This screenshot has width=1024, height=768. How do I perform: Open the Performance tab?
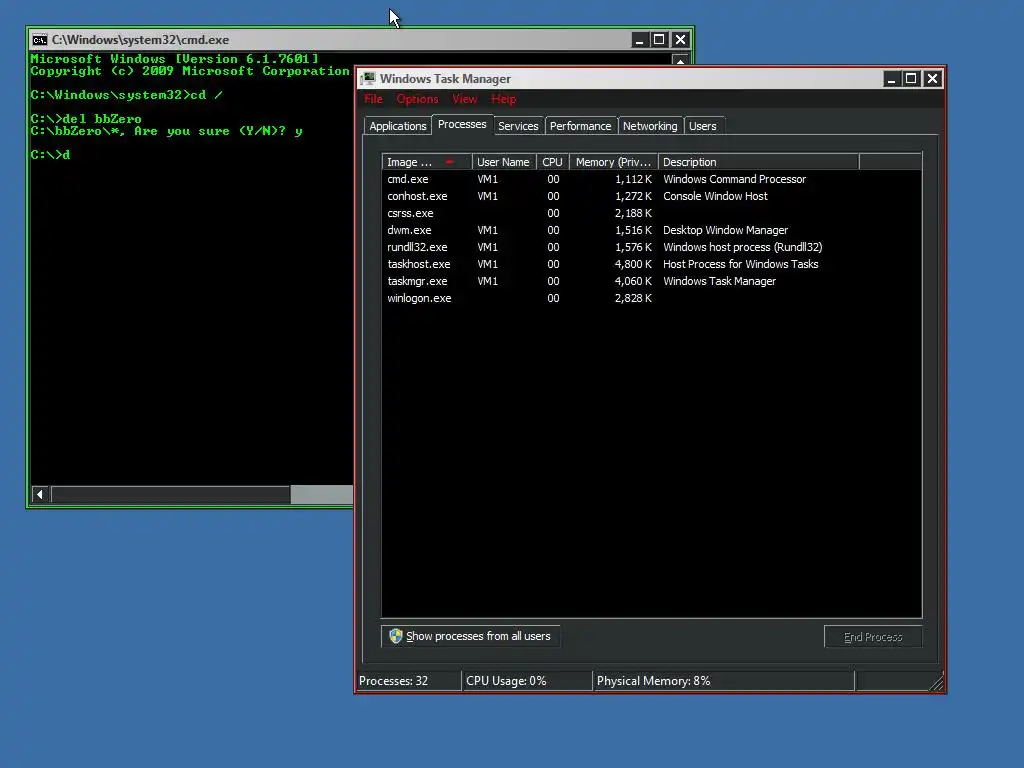[x=581, y=126]
